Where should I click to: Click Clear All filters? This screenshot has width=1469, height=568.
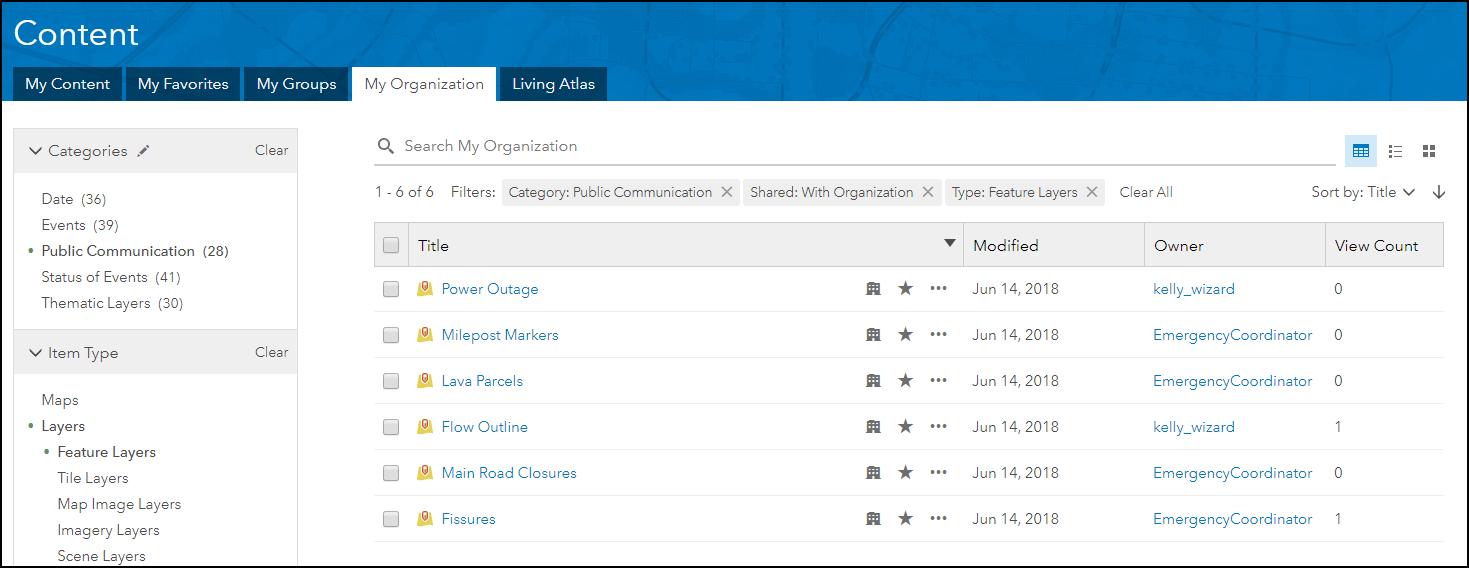1146,192
